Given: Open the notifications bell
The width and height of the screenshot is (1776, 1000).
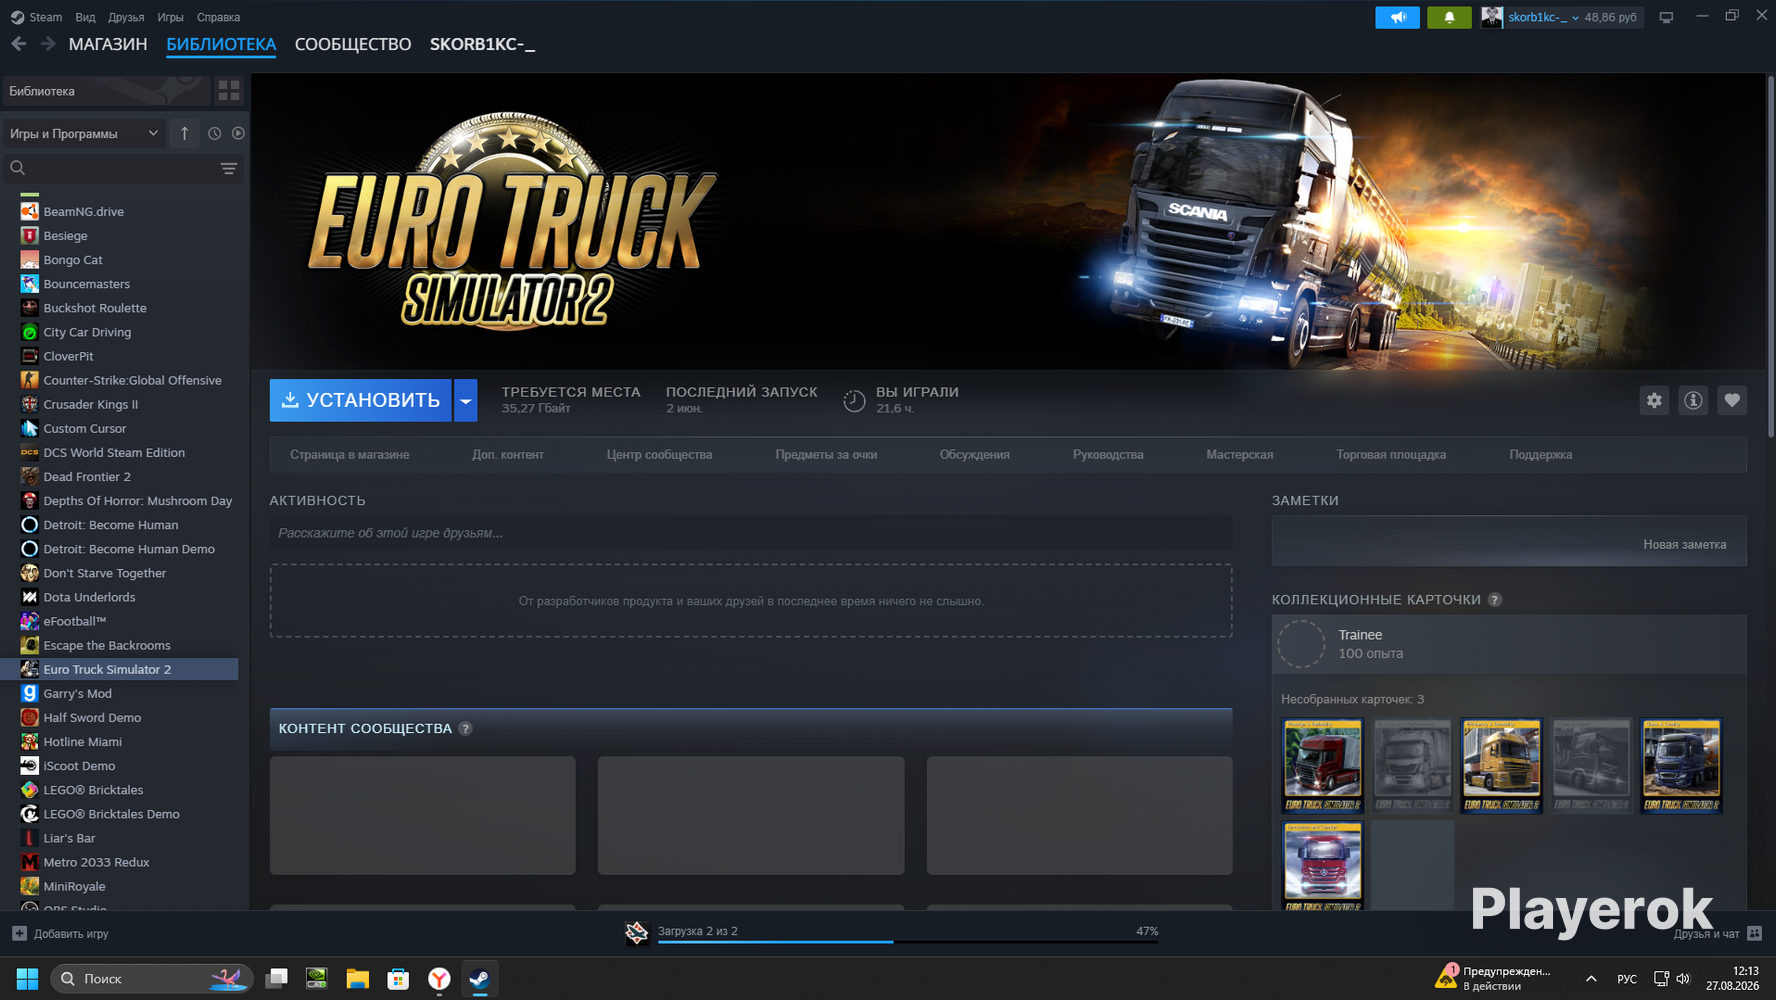Looking at the screenshot, I should (x=1449, y=17).
